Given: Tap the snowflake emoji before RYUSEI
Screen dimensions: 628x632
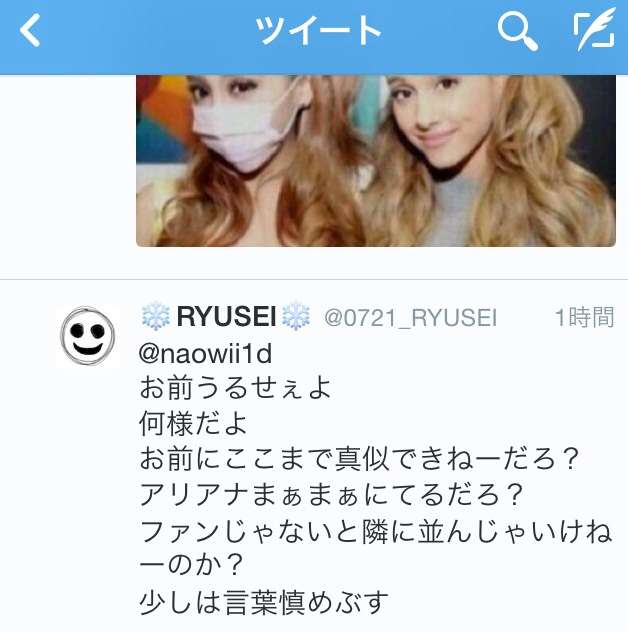Looking at the screenshot, I should point(156,316).
